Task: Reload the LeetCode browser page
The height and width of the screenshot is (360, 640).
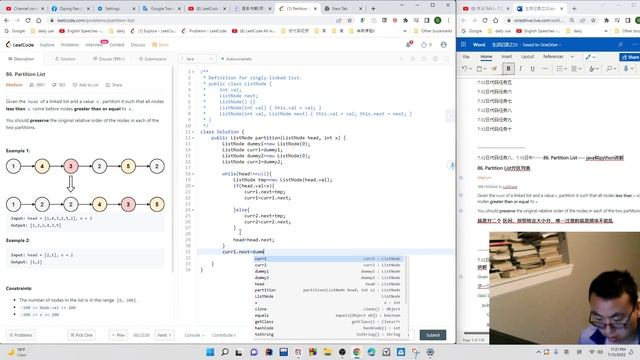Action: [x=28, y=20]
